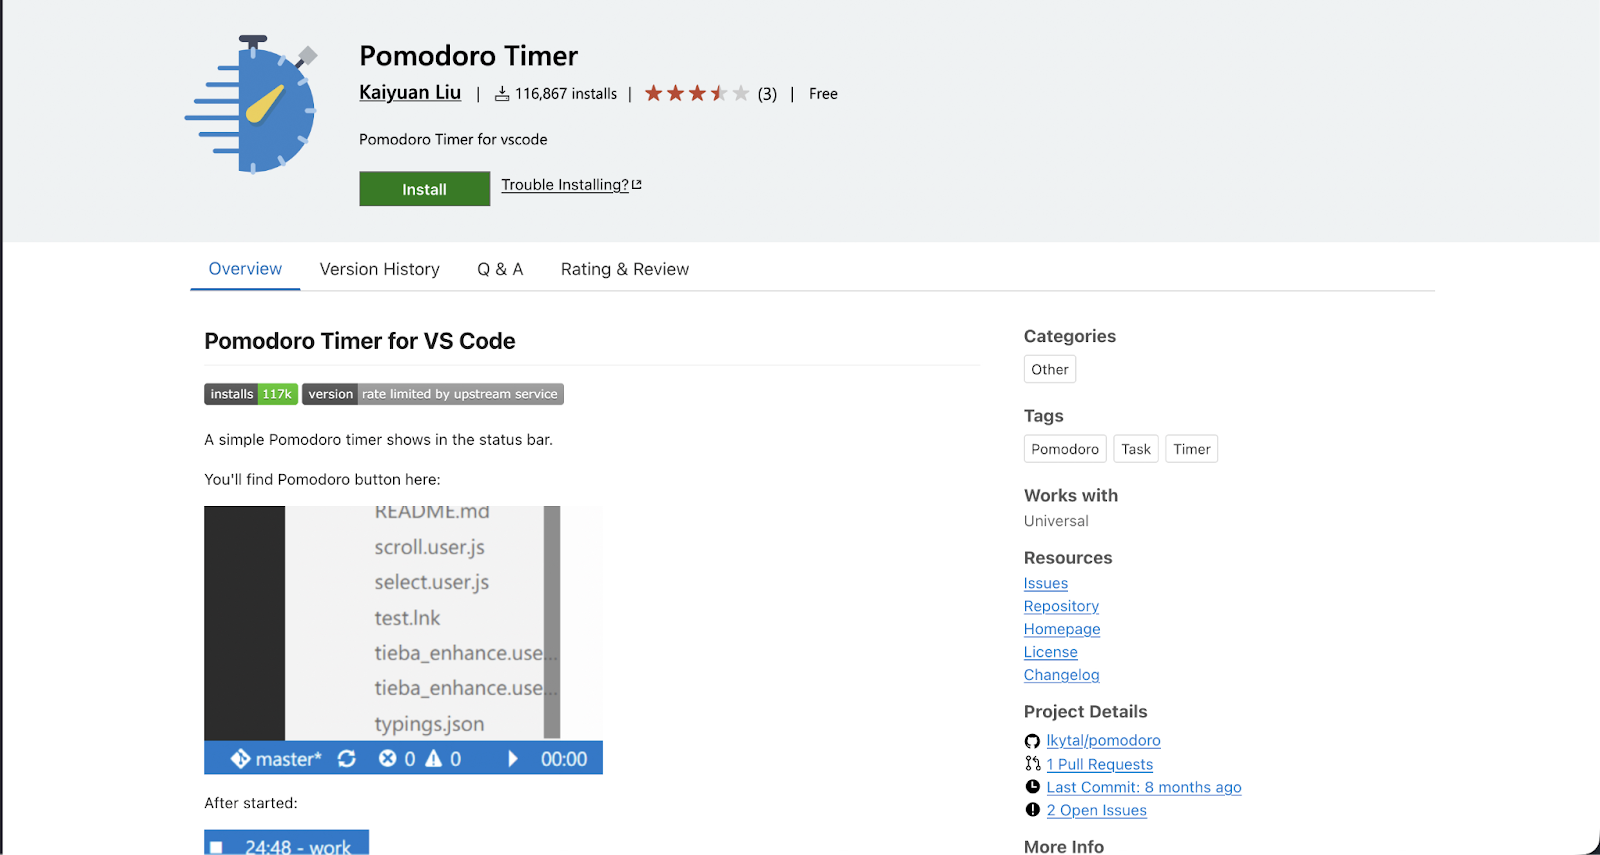Screen dimensions: 1600x855
Task: Select the Timer tag
Action: tap(1192, 449)
